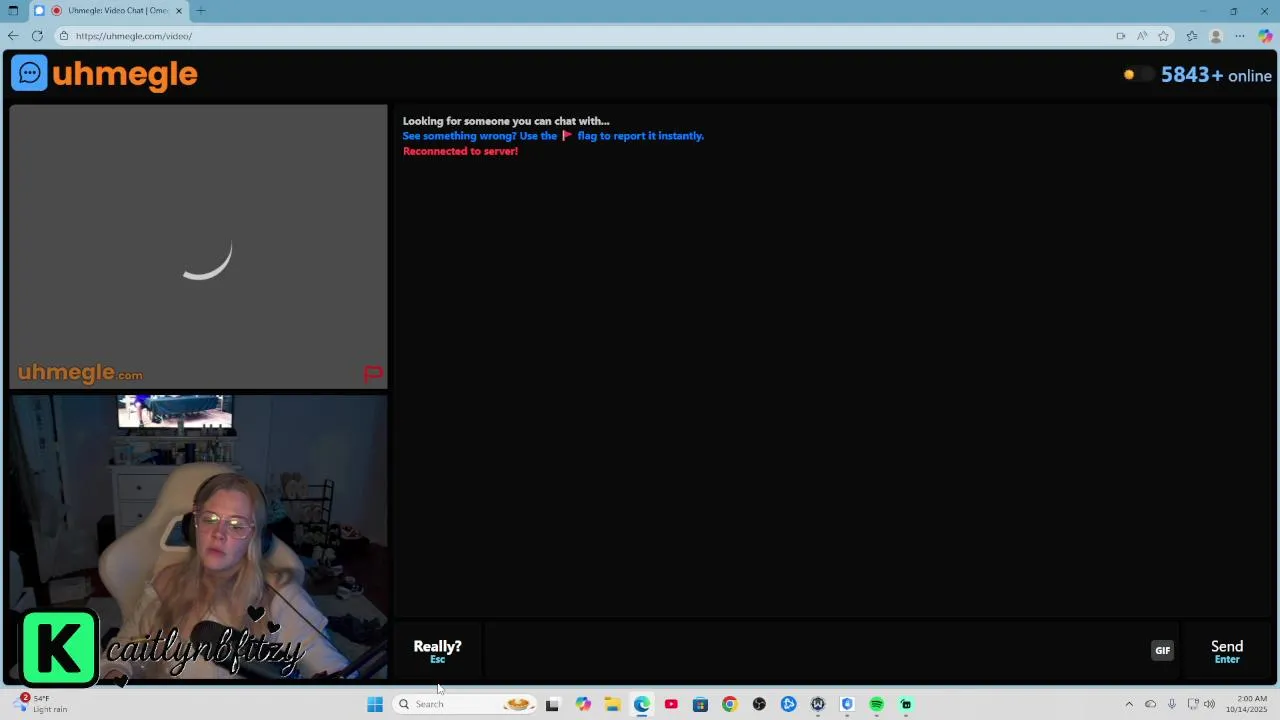Open Google Chrome from the taskbar
1280x720 pixels.
pyautogui.click(x=729, y=704)
